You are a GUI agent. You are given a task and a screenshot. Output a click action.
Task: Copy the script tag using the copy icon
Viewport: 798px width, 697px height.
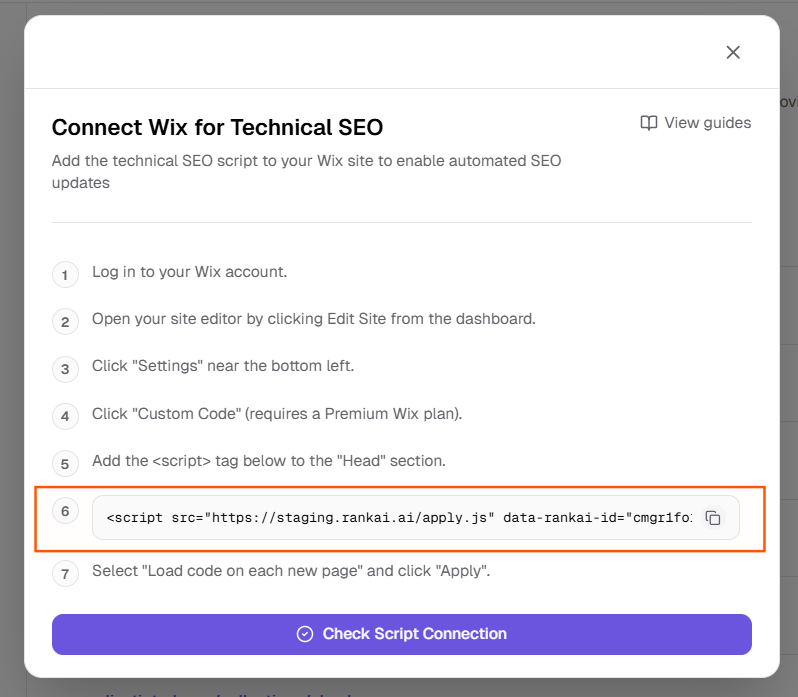(713, 518)
